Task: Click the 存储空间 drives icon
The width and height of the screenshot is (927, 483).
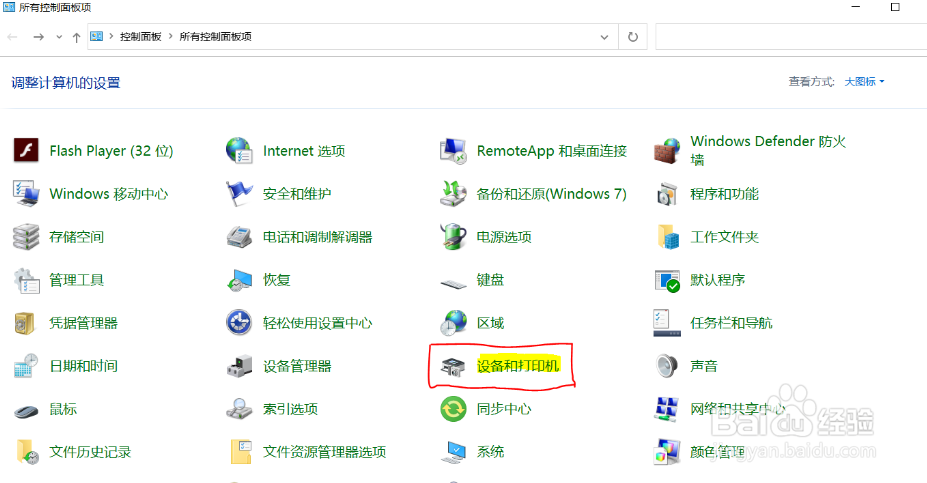Action: (x=26, y=237)
